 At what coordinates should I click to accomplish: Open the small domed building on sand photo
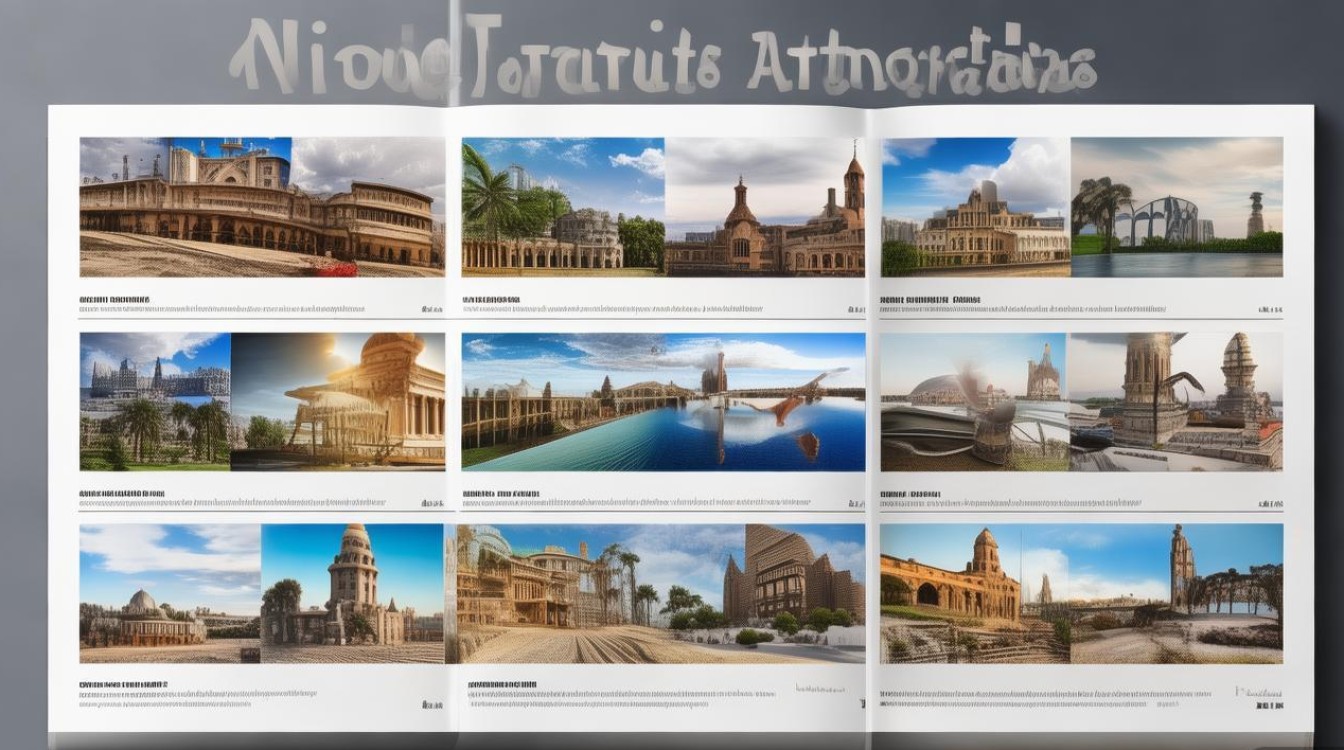click(170, 593)
